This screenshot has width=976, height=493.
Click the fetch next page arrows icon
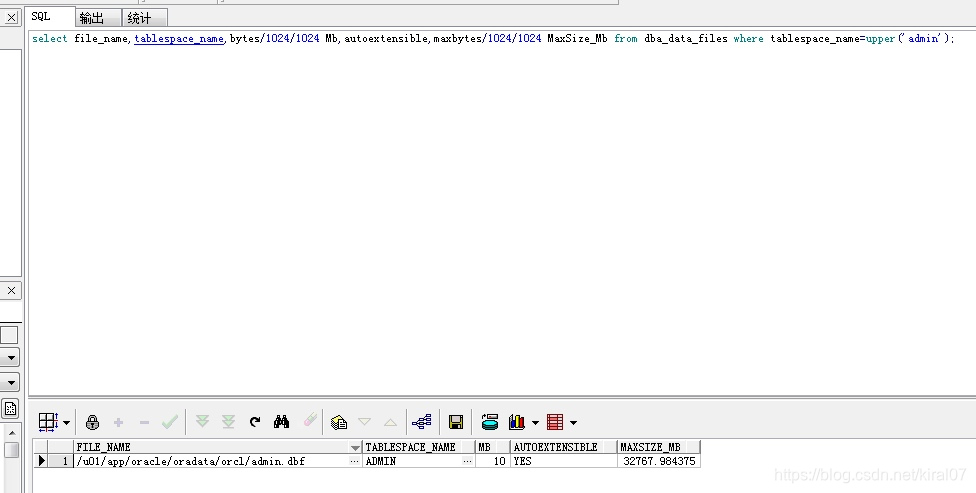coord(202,421)
